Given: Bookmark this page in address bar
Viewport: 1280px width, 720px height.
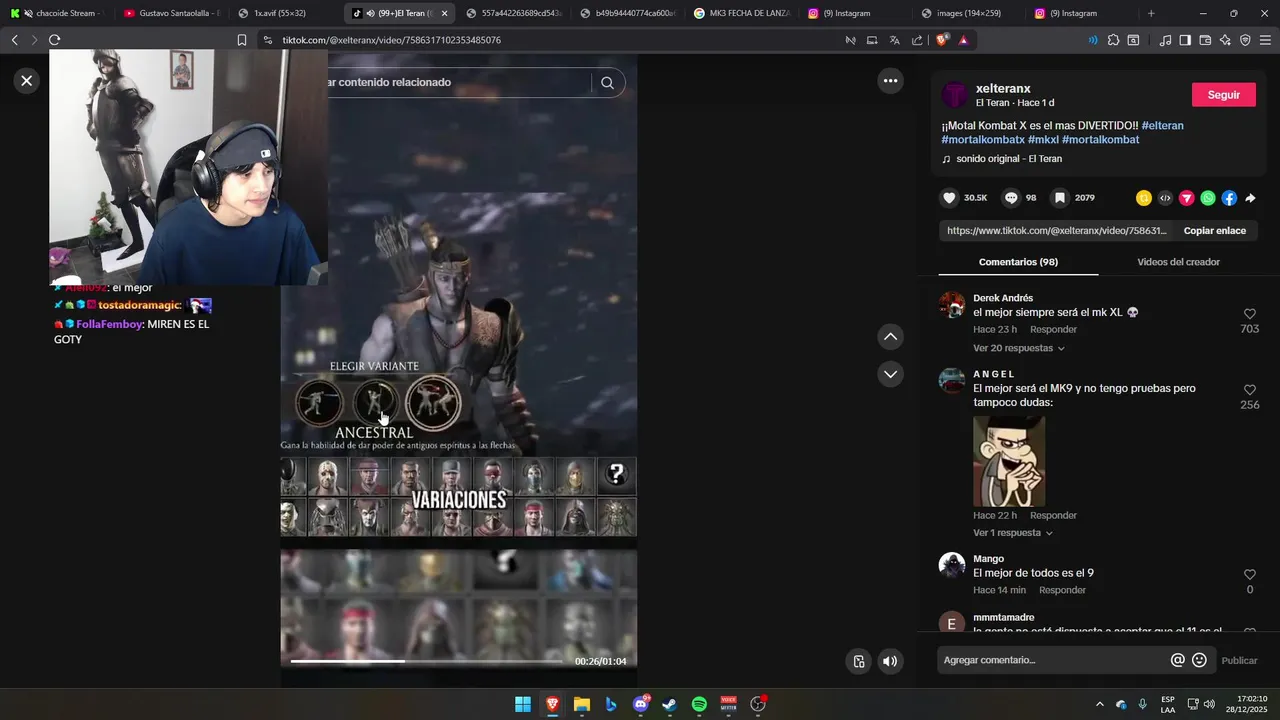Looking at the screenshot, I should [x=241, y=40].
